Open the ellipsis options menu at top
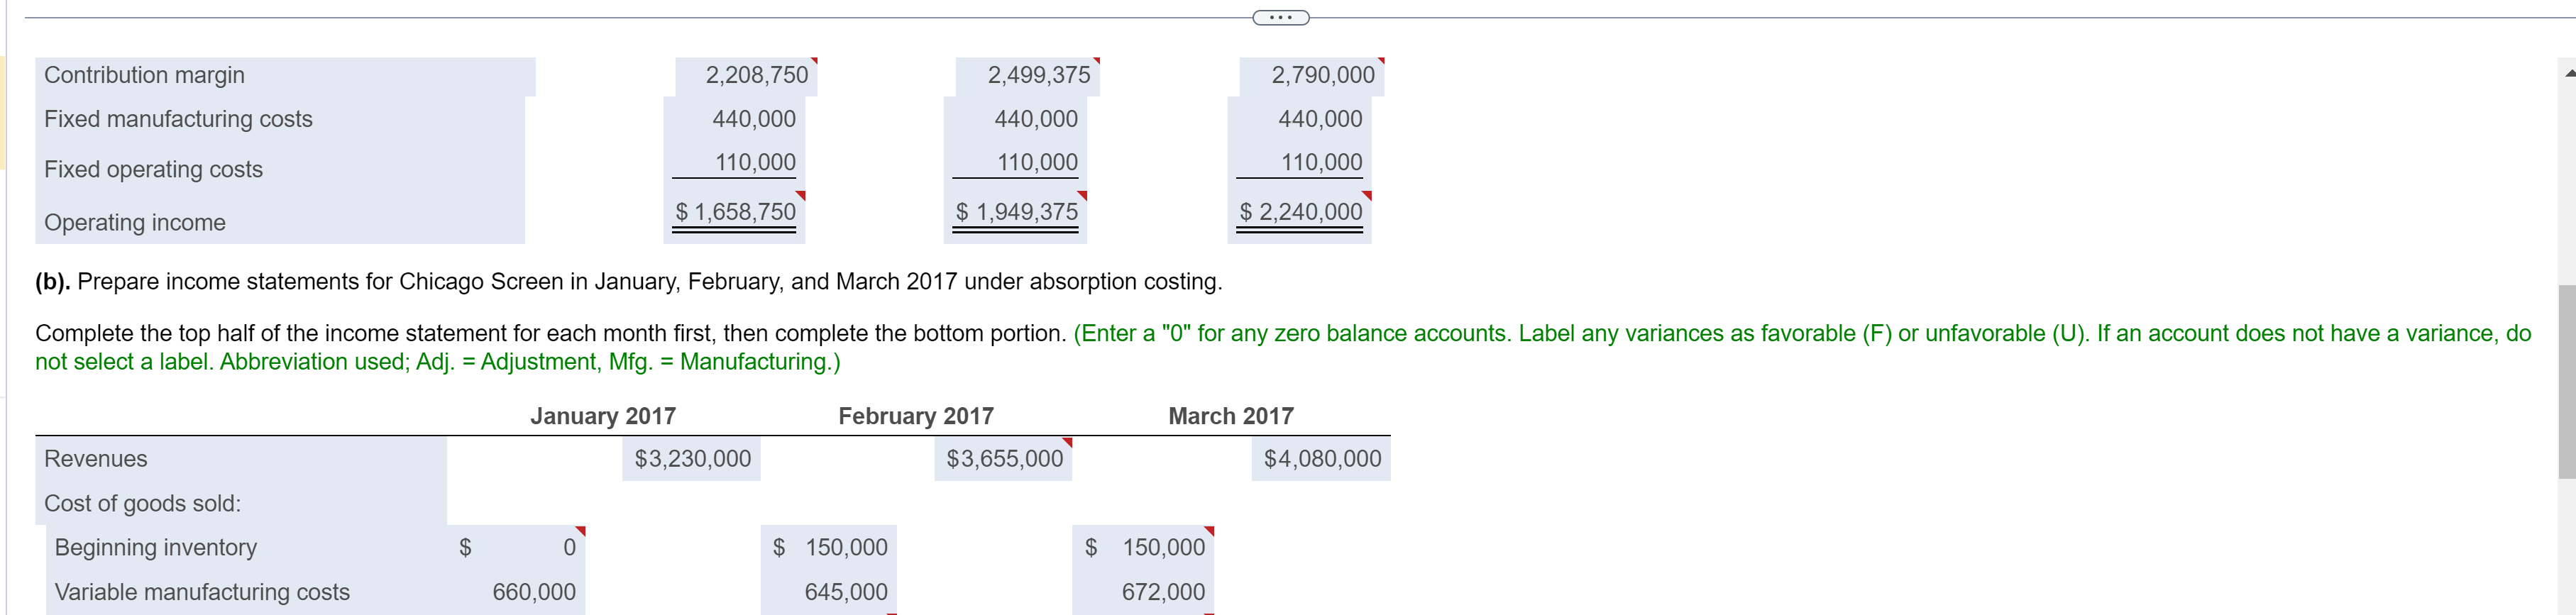The height and width of the screenshot is (615, 2576). [1281, 17]
